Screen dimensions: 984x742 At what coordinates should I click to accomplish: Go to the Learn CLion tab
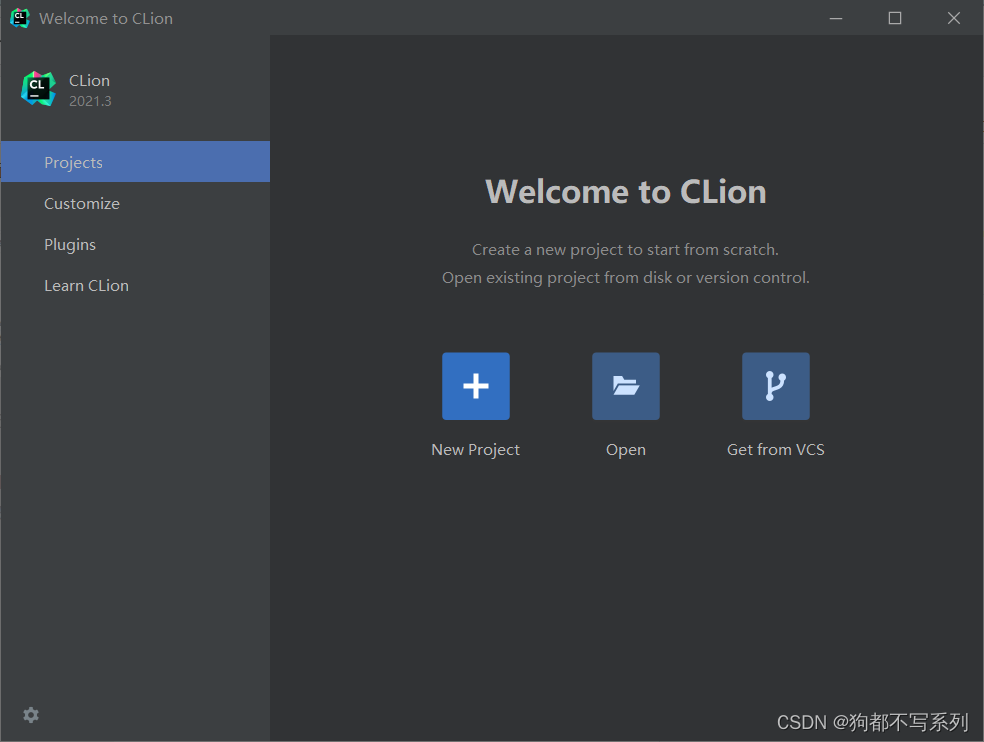click(x=136, y=286)
